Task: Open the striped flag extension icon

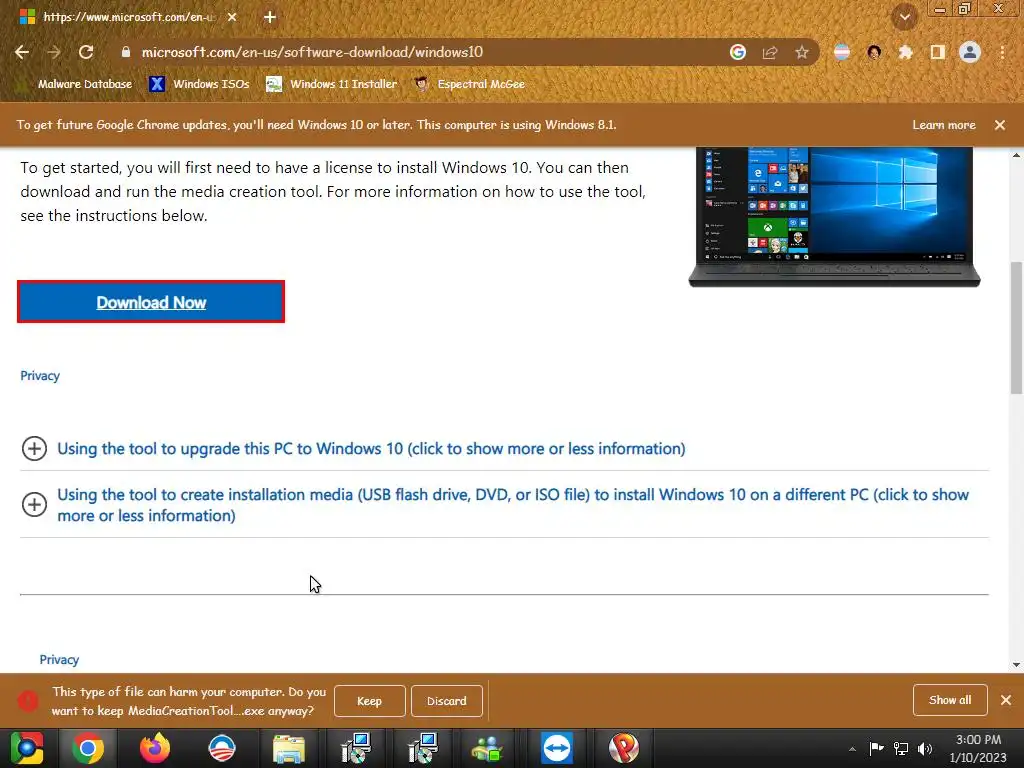Action: point(842,52)
